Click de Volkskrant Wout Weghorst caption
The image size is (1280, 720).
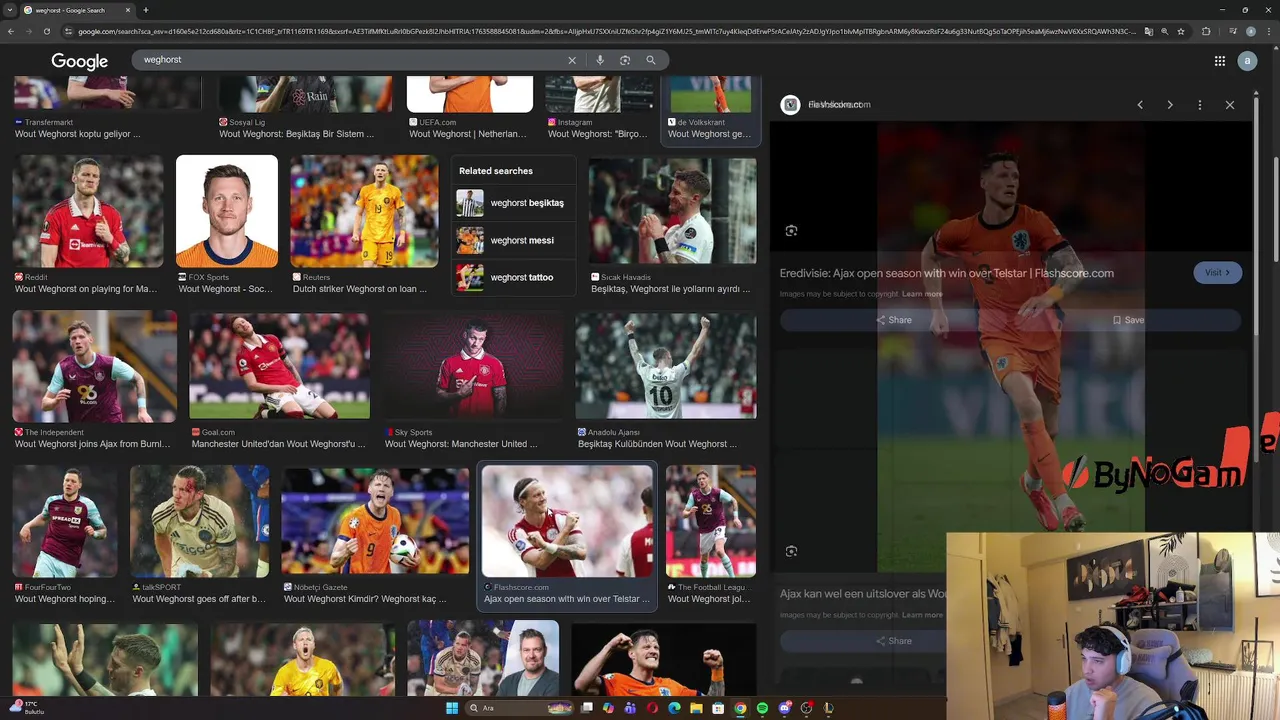pyautogui.click(x=709, y=134)
